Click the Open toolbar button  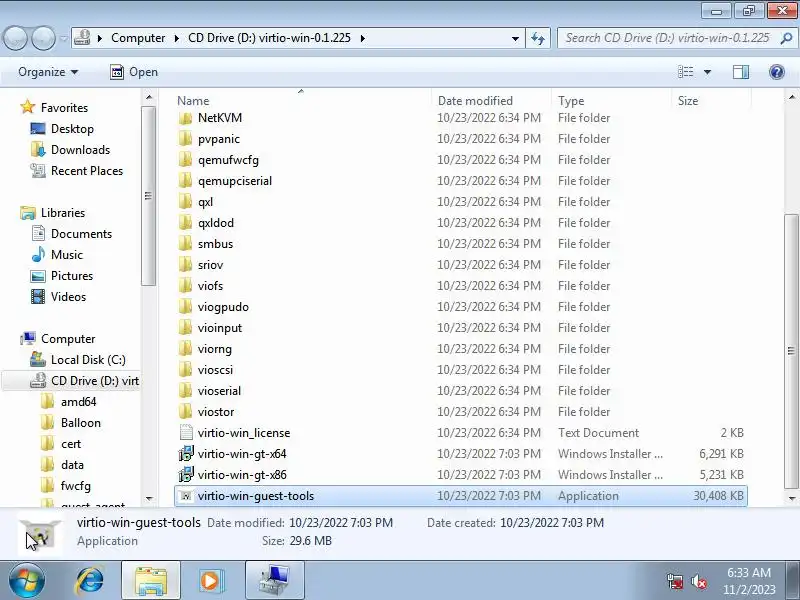coord(134,72)
